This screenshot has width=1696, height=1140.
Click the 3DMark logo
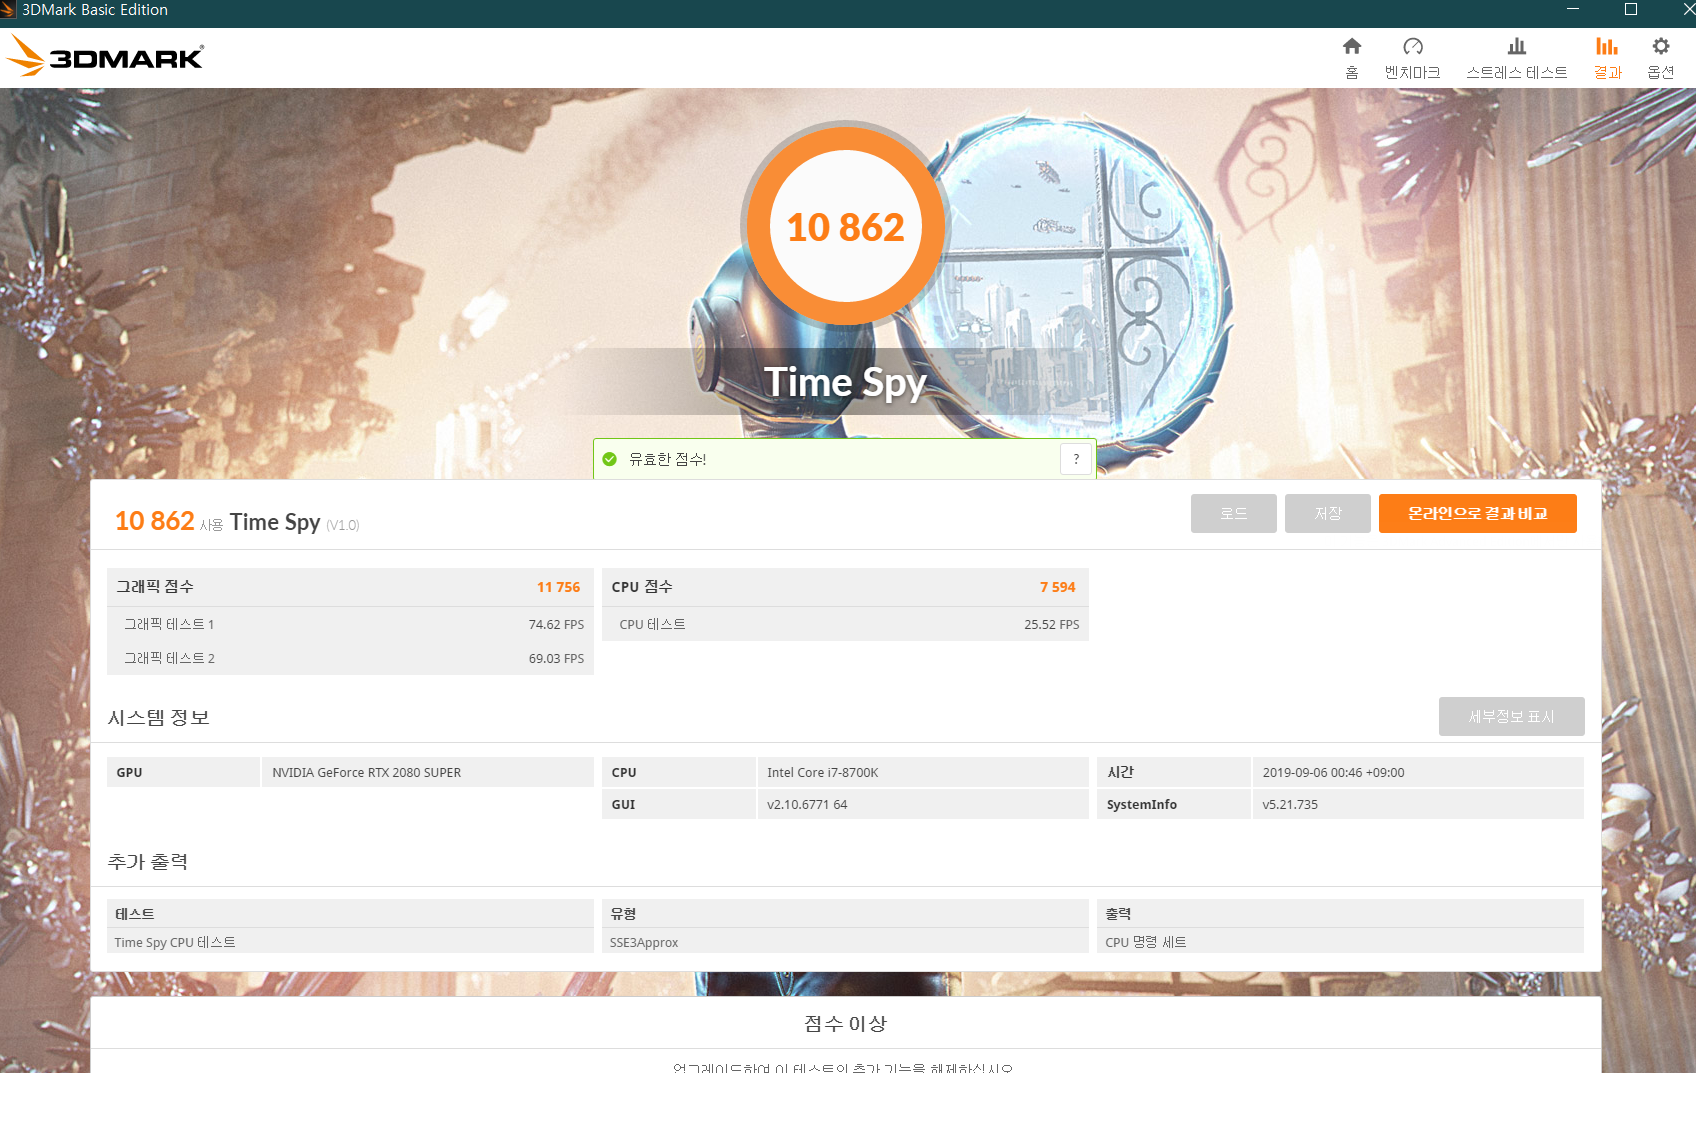[106, 57]
